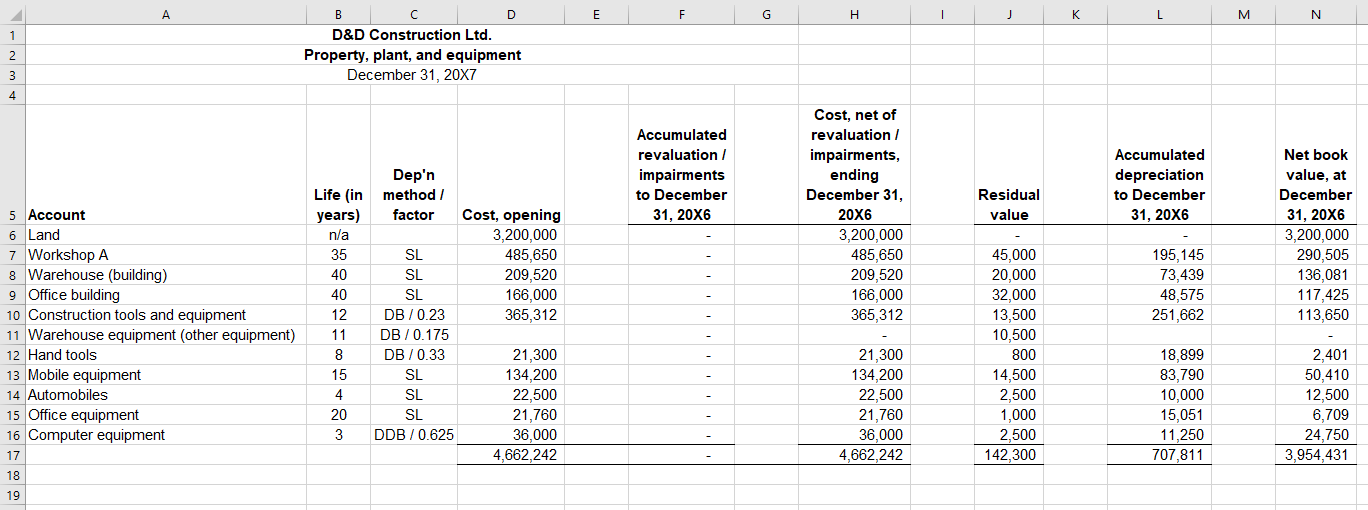Click the 'December 31, 20X7' date cell
This screenshot has width=1368, height=510.
click(x=412, y=75)
